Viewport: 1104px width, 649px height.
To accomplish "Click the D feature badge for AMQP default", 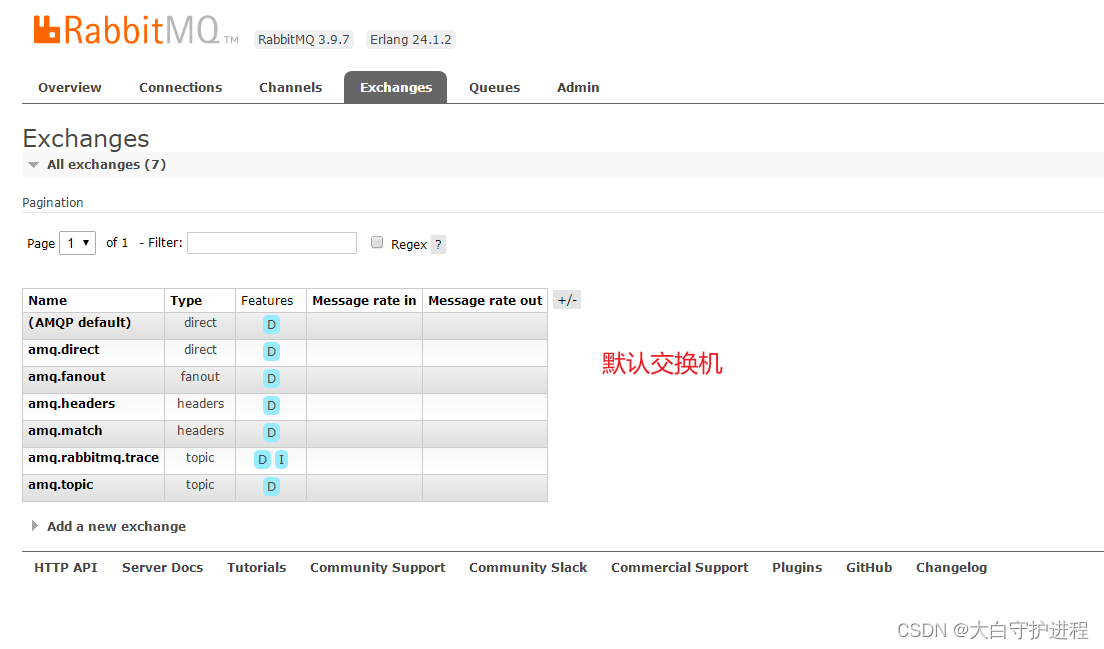I will (x=271, y=324).
